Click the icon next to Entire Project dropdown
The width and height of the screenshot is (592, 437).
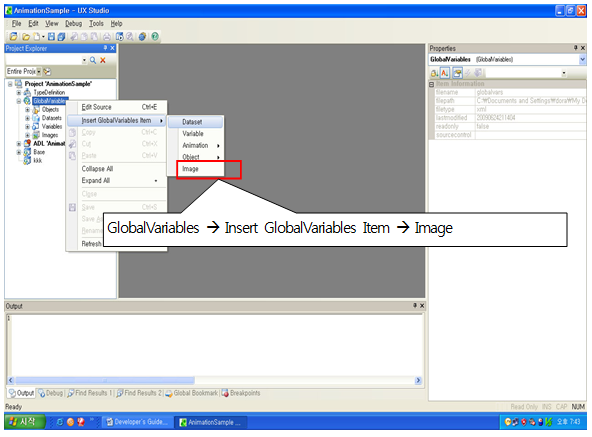tap(47, 71)
